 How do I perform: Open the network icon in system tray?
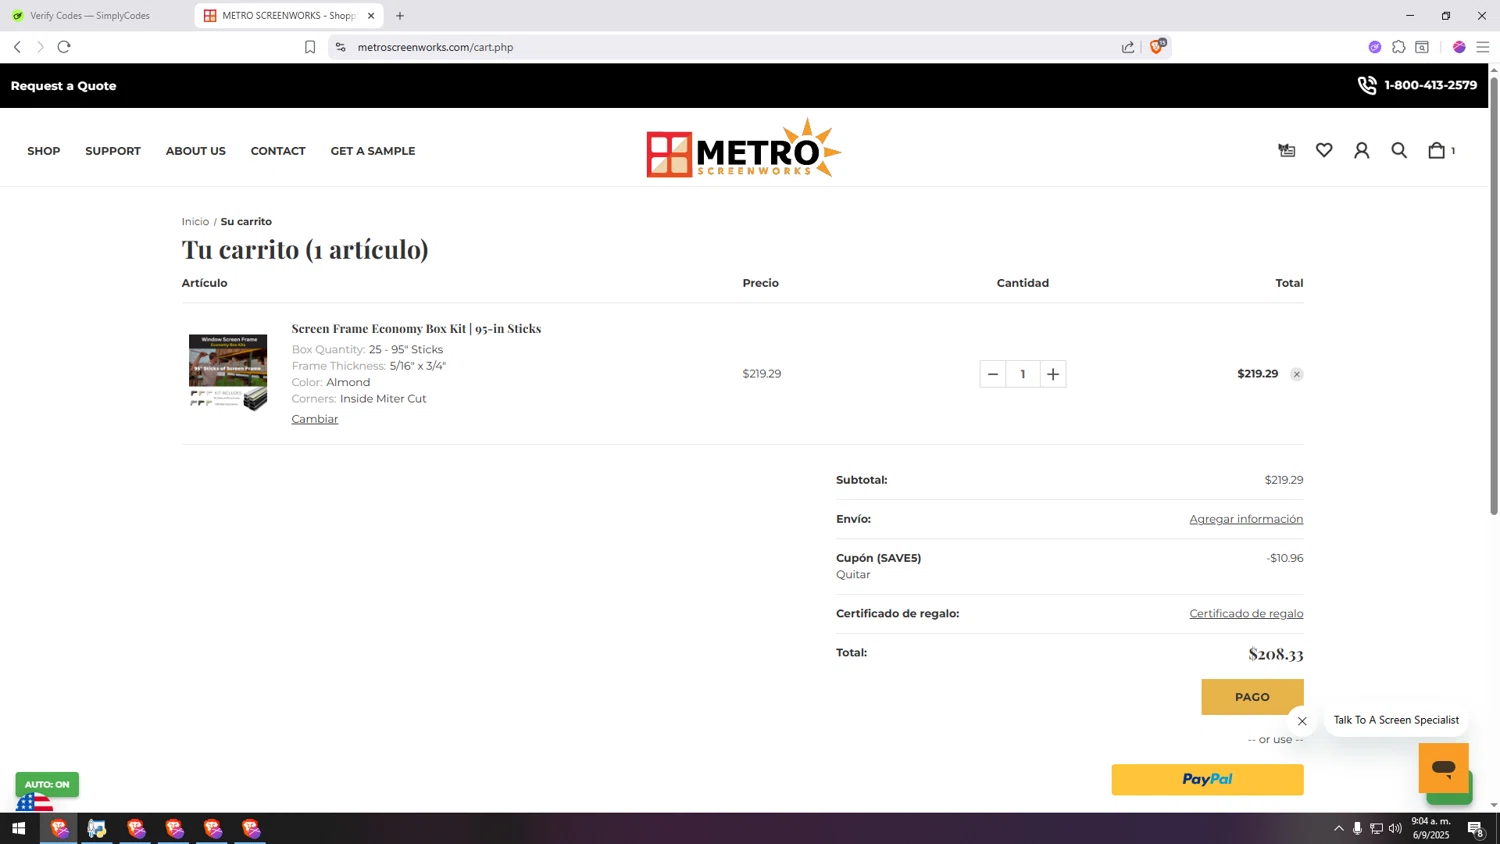pos(1376,829)
